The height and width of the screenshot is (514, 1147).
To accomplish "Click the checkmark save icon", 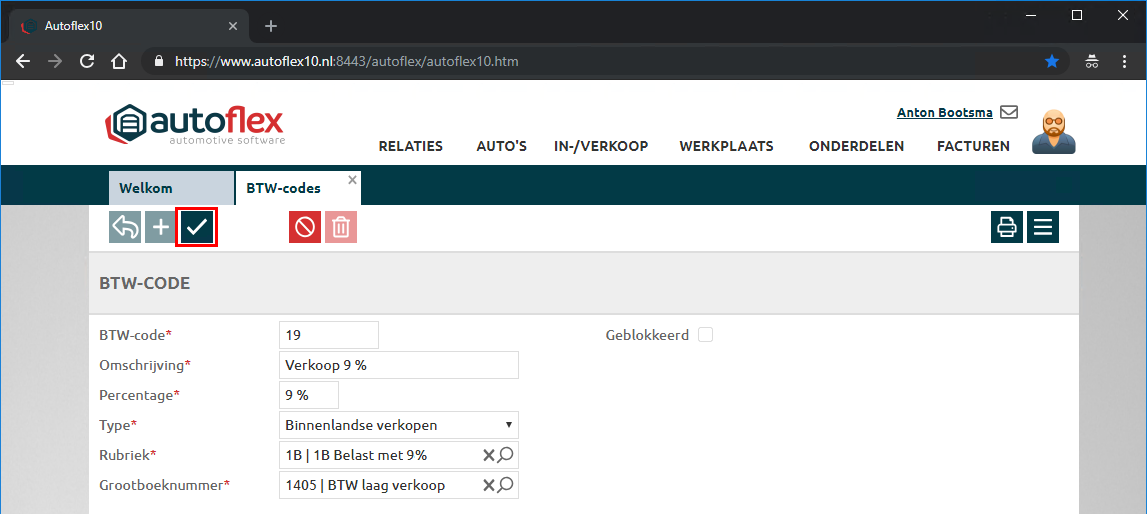I will pos(197,227).
